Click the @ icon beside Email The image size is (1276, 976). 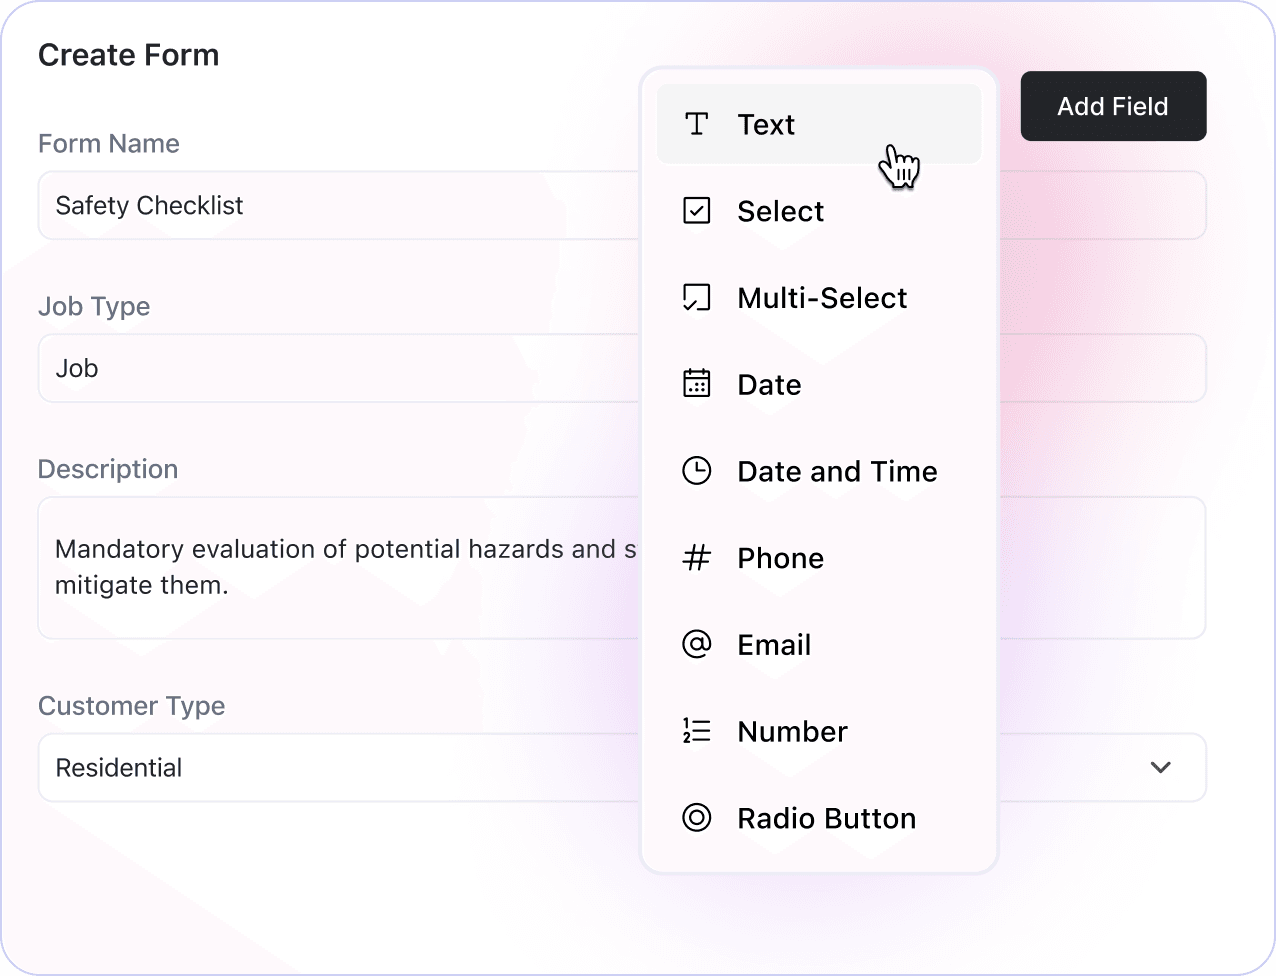[696, 644]
